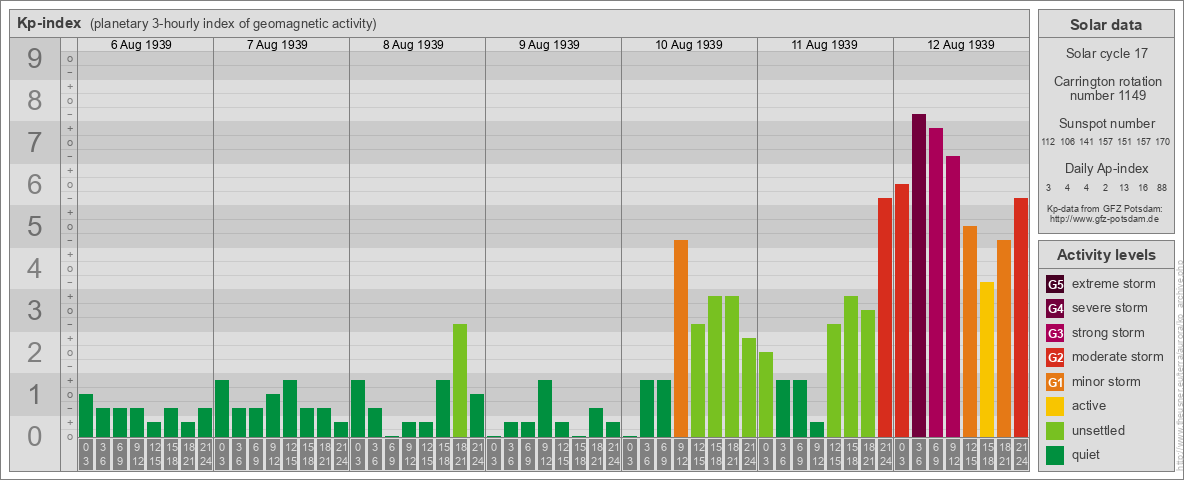Click the unsettled legend label
This screenshot has width=1184, height=480.
click(x=1099, y=430)
